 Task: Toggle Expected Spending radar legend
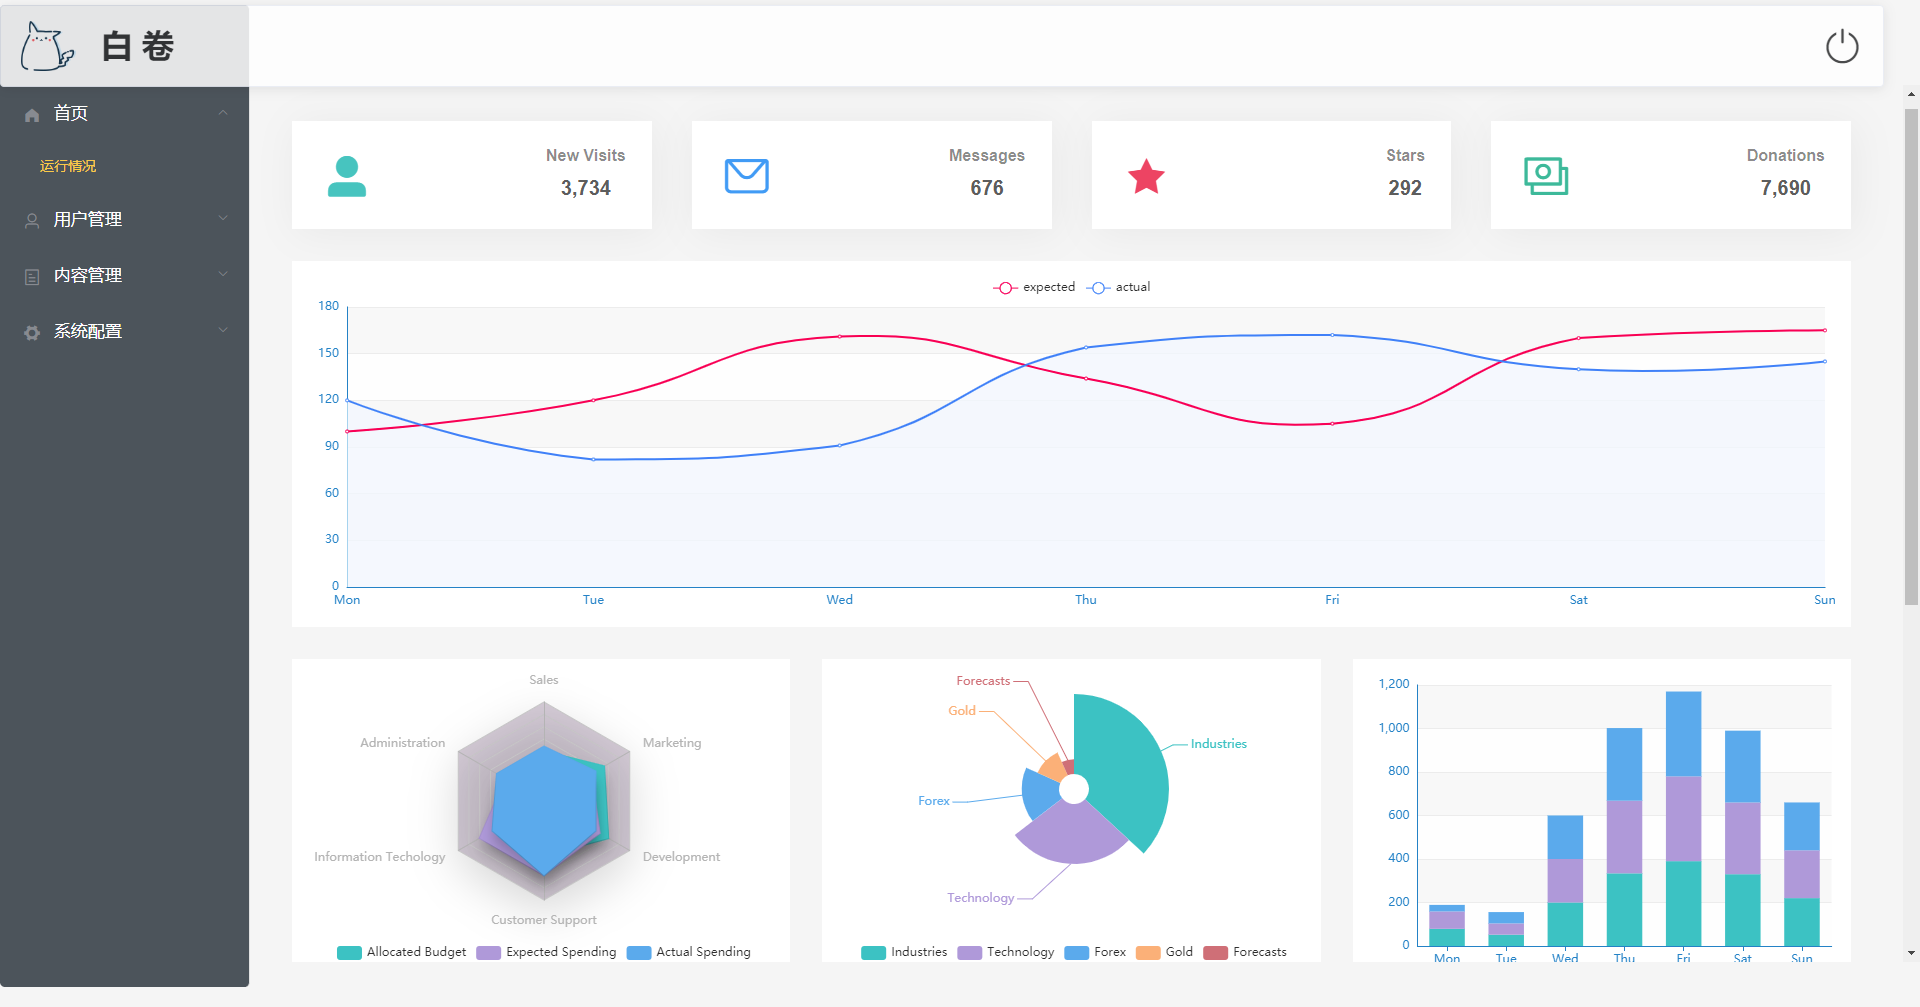tap(547, 952)
